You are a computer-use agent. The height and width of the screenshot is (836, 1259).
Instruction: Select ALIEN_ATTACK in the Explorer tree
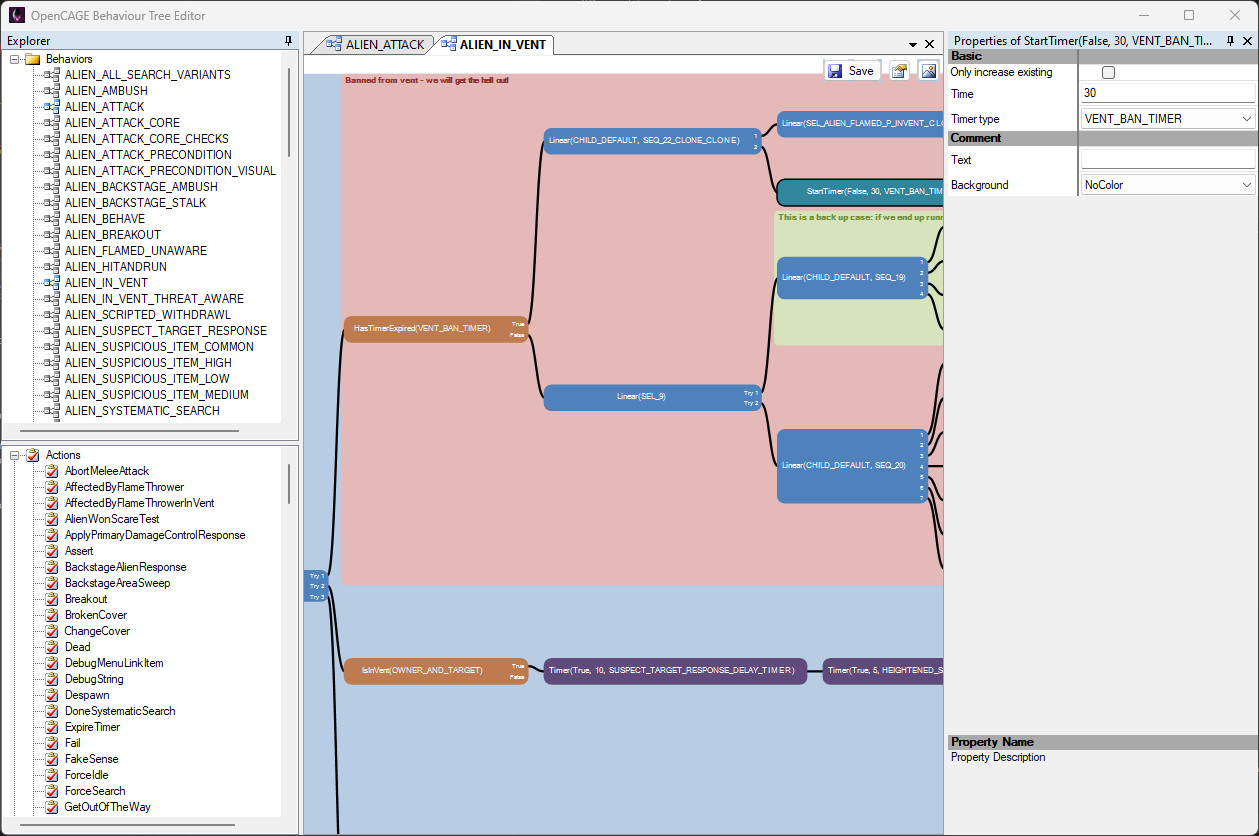[104, 107]
